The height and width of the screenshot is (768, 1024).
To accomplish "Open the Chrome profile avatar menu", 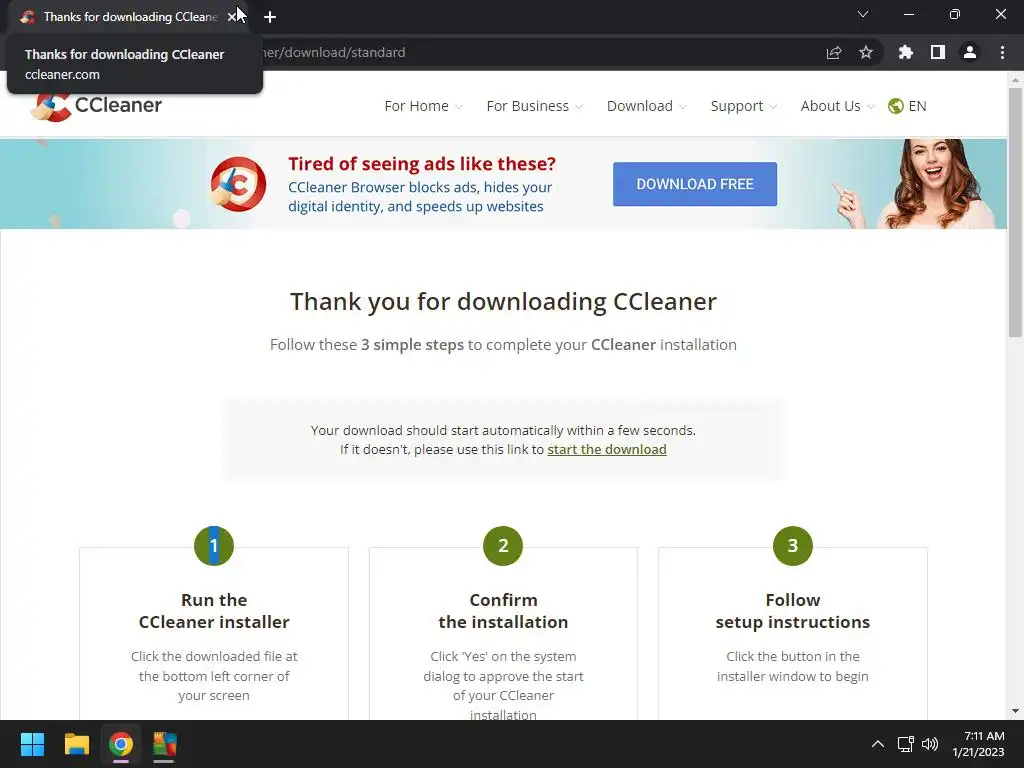I will point(970,52).
